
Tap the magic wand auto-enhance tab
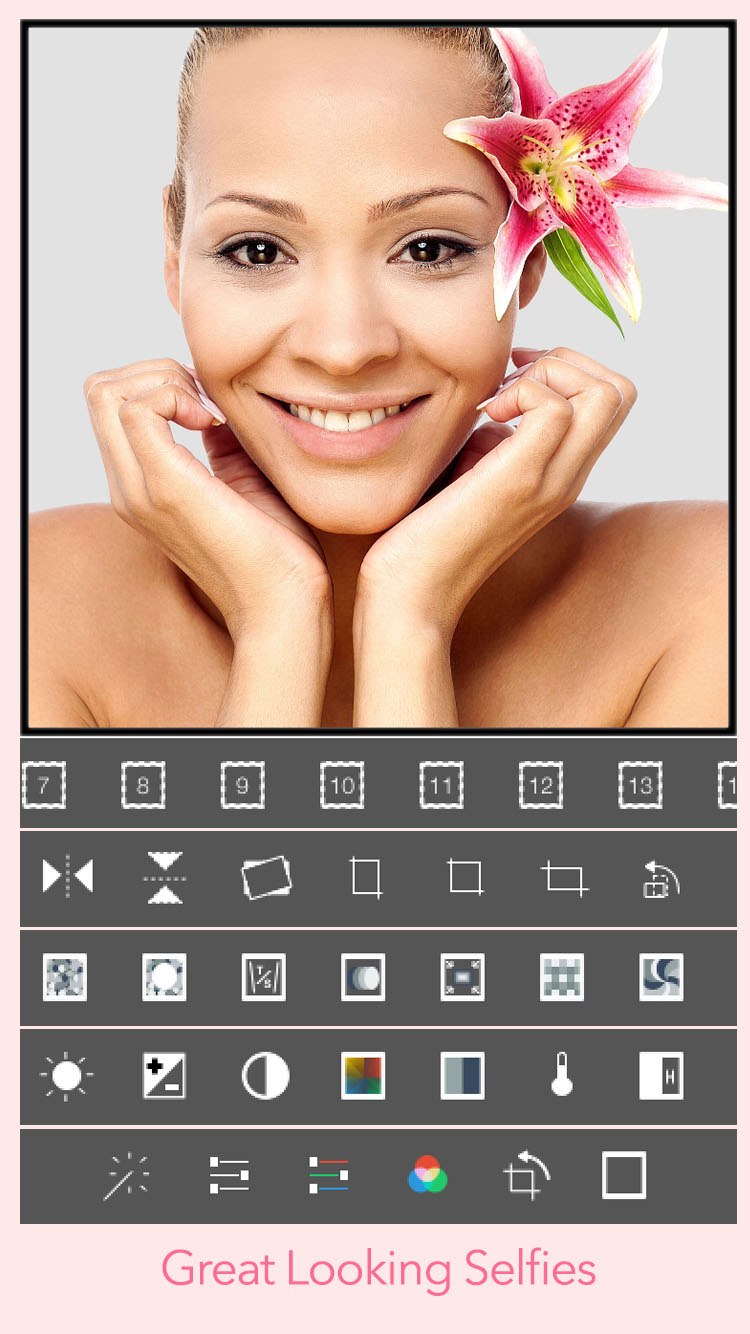[x=127, y=1175]
